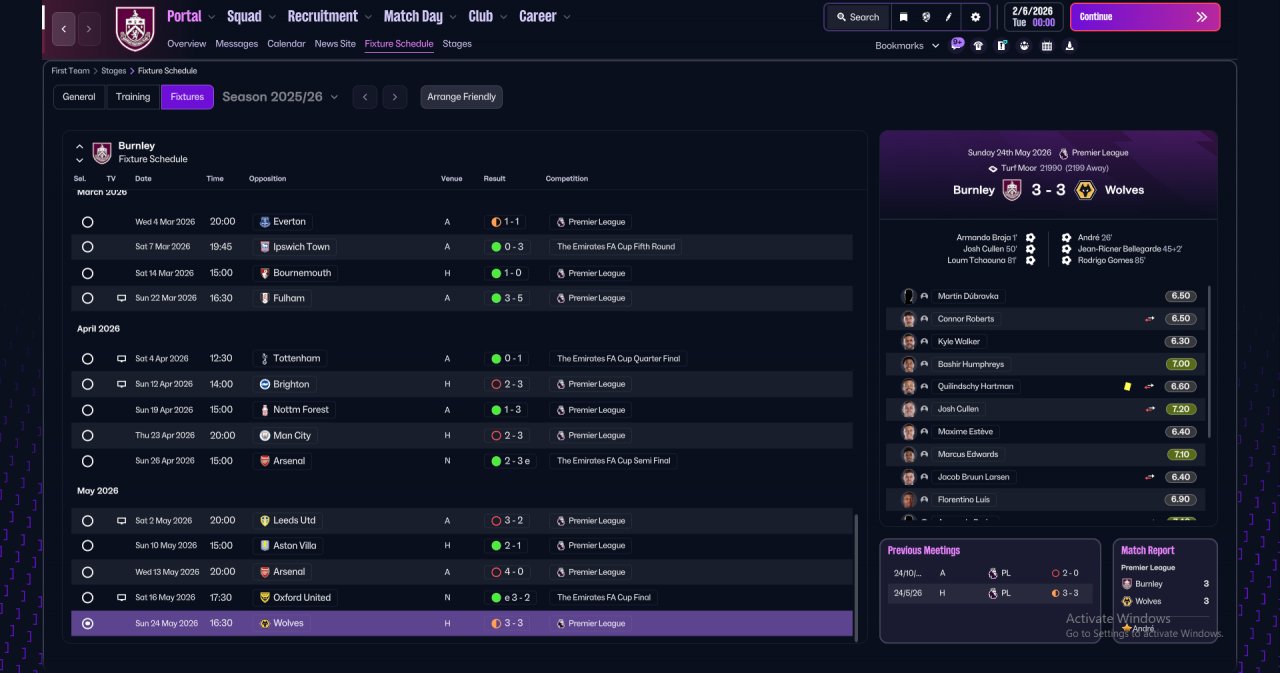
Task: Click the selected Wolves fixture radio button
Action: [87, 623]
